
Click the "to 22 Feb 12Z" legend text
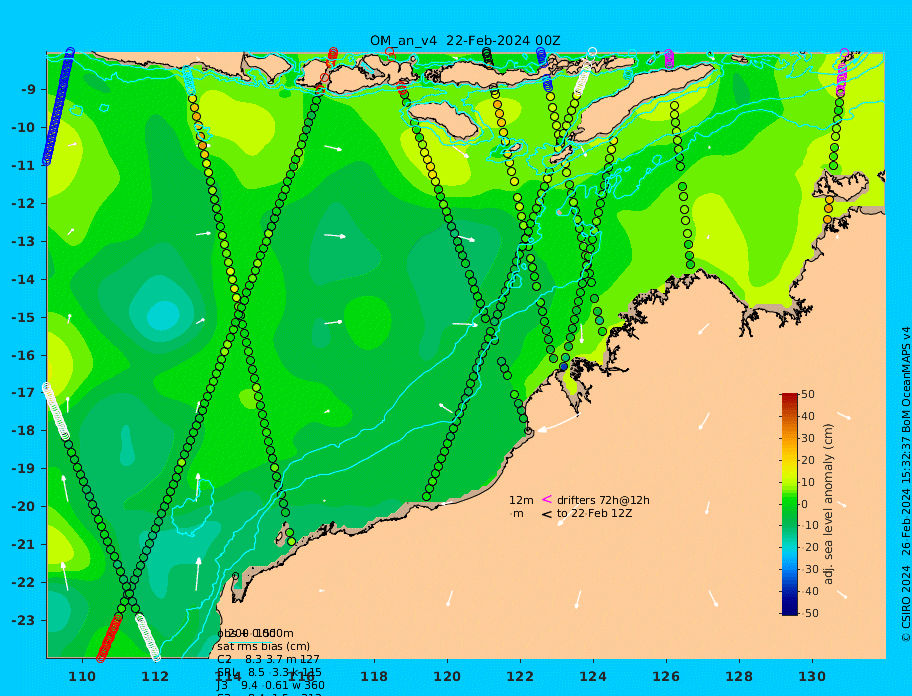(594, 513)
